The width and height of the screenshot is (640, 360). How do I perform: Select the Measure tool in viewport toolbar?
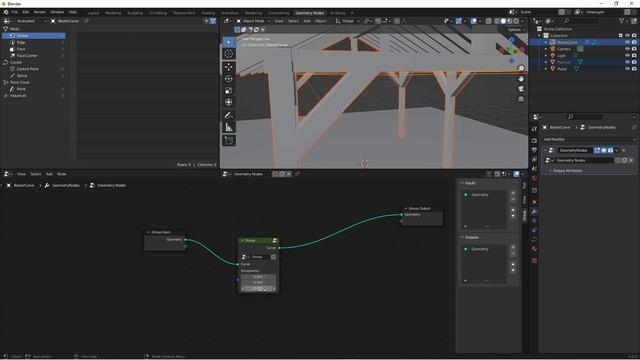[x=229, y=128]
